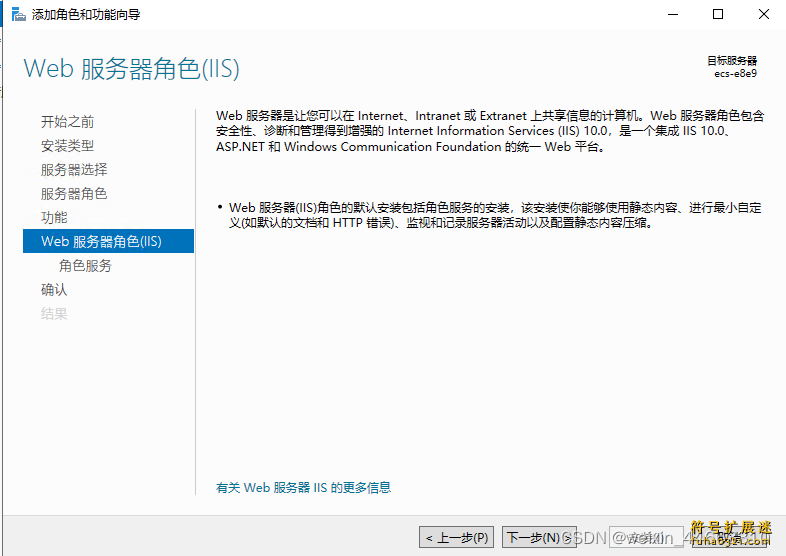786x556 pixels.
Task: Open the 角色服务 sub-step
Action: coord(85,266)
